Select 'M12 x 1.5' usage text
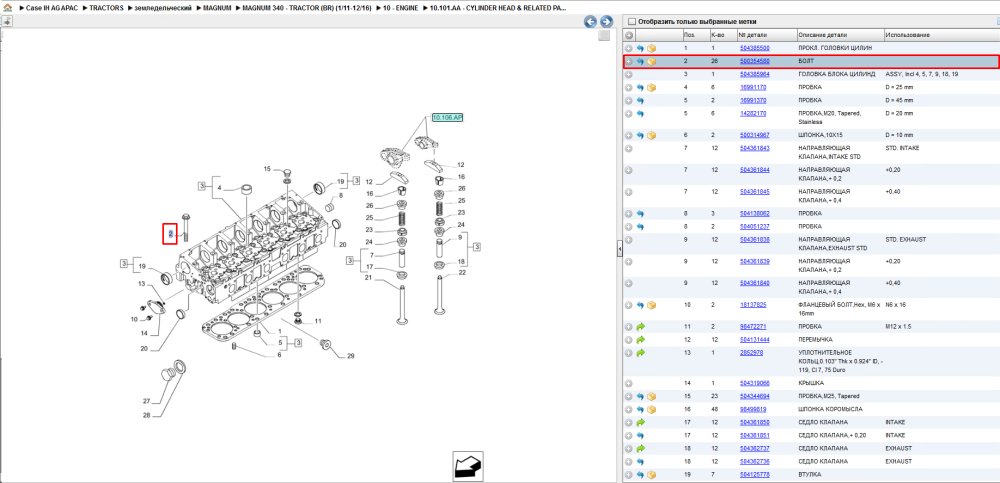The height and width of the screenshot is (483, 1000). 899,327
